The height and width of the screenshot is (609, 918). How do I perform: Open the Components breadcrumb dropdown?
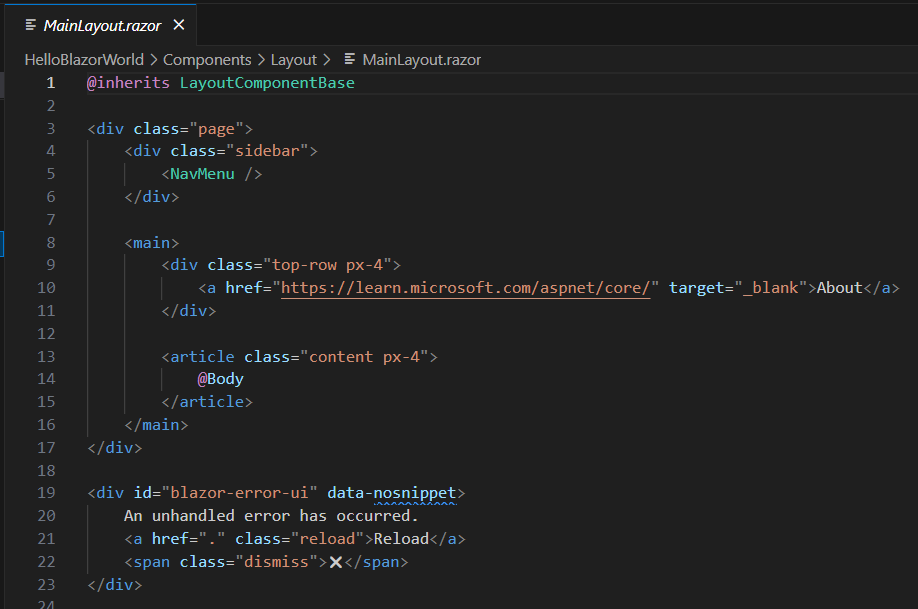point(207,59)
